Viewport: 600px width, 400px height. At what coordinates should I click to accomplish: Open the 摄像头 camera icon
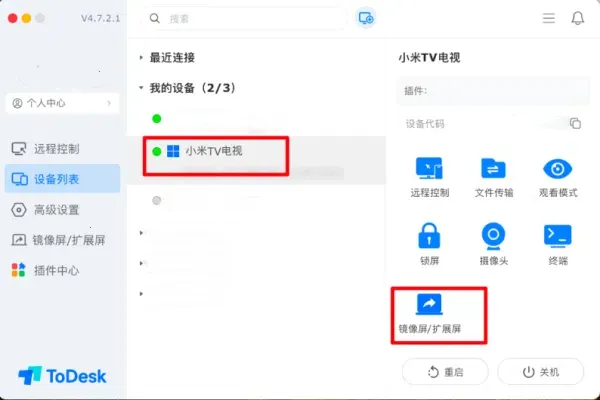493,236
